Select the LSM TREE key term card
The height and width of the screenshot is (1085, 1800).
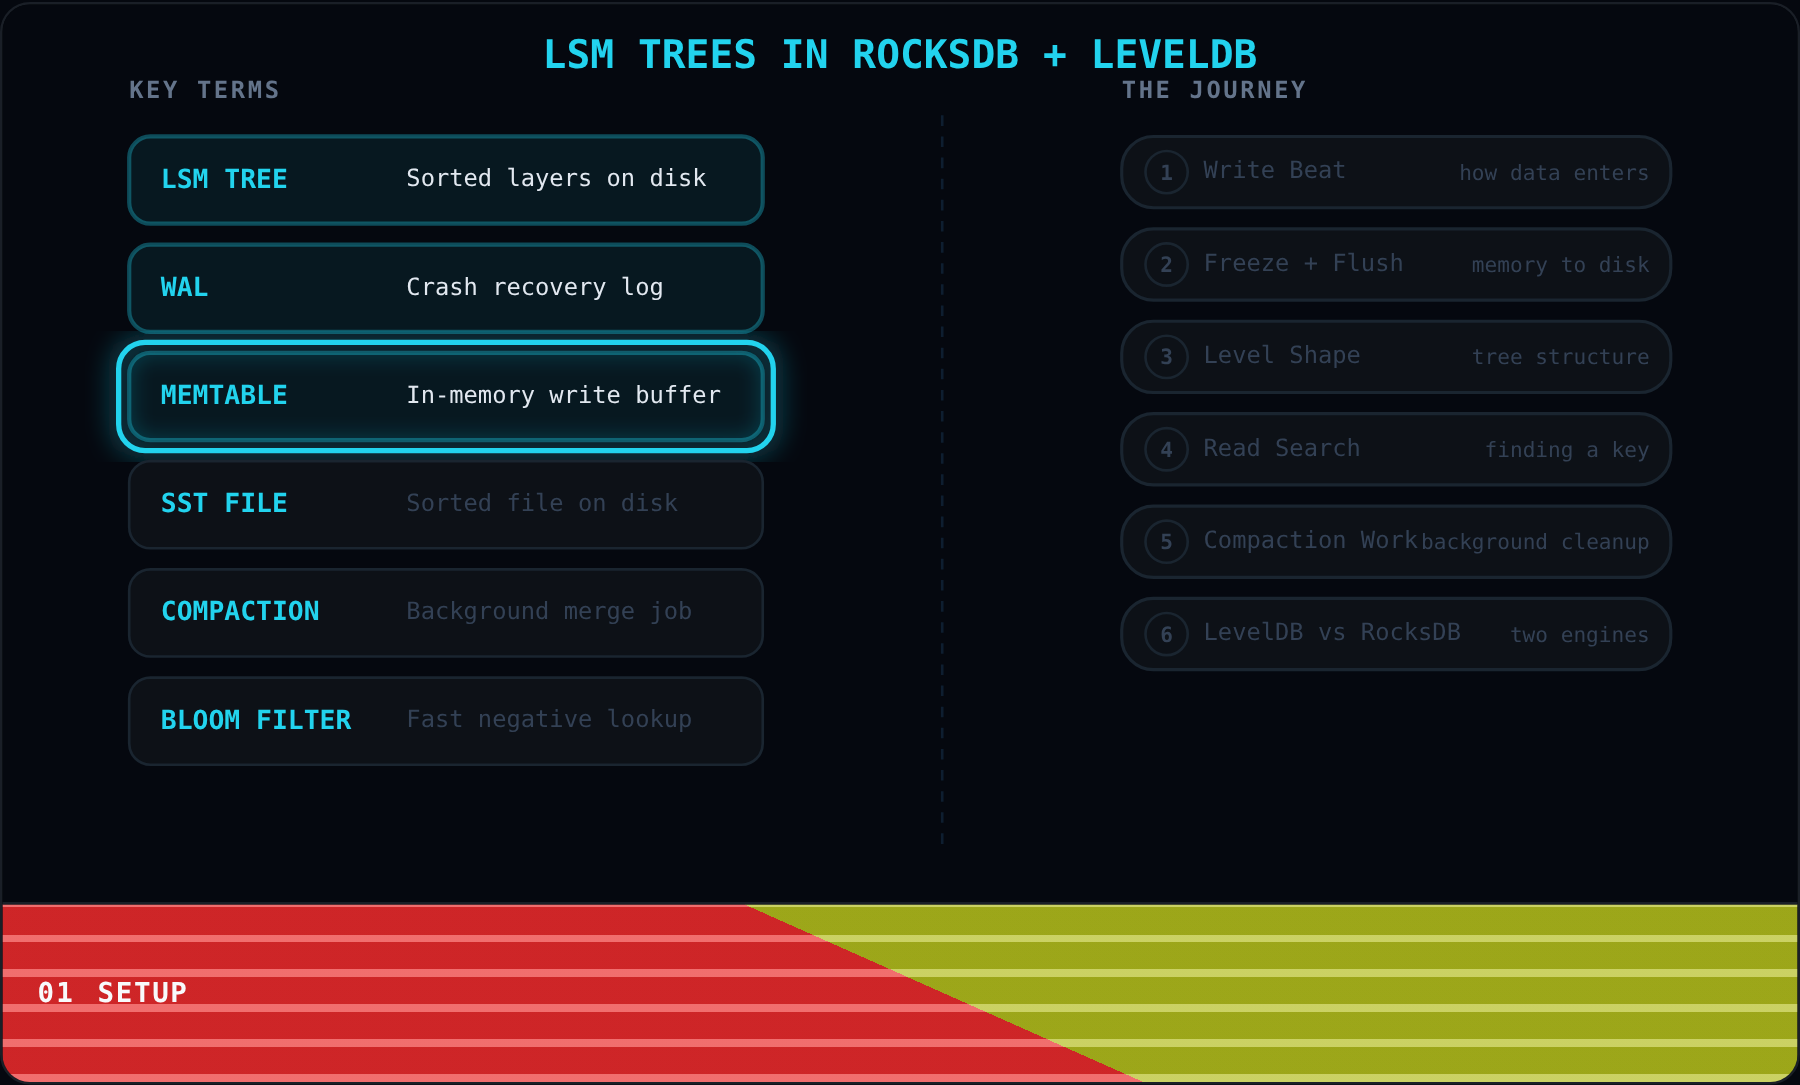(446, 180)
